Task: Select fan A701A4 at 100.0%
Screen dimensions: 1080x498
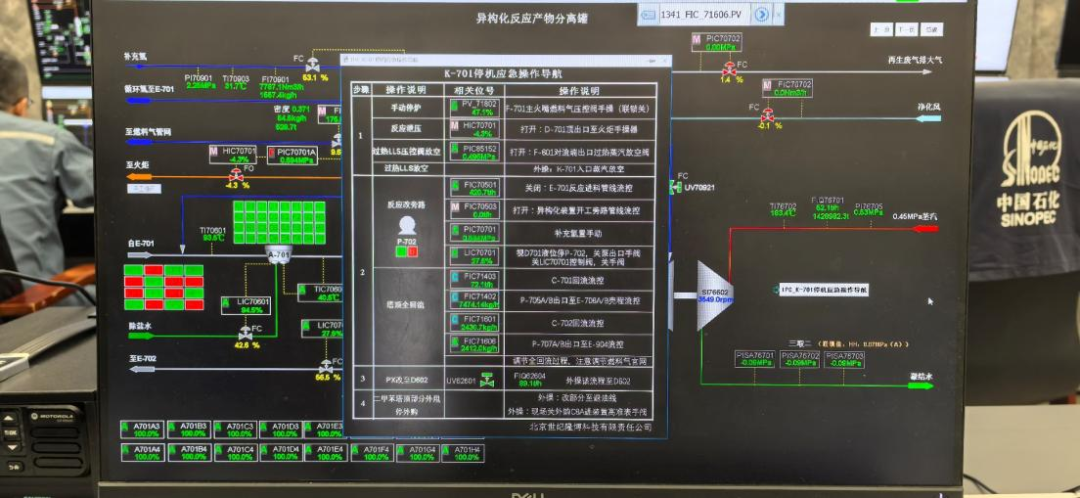Action: click(x=143, y=453)
